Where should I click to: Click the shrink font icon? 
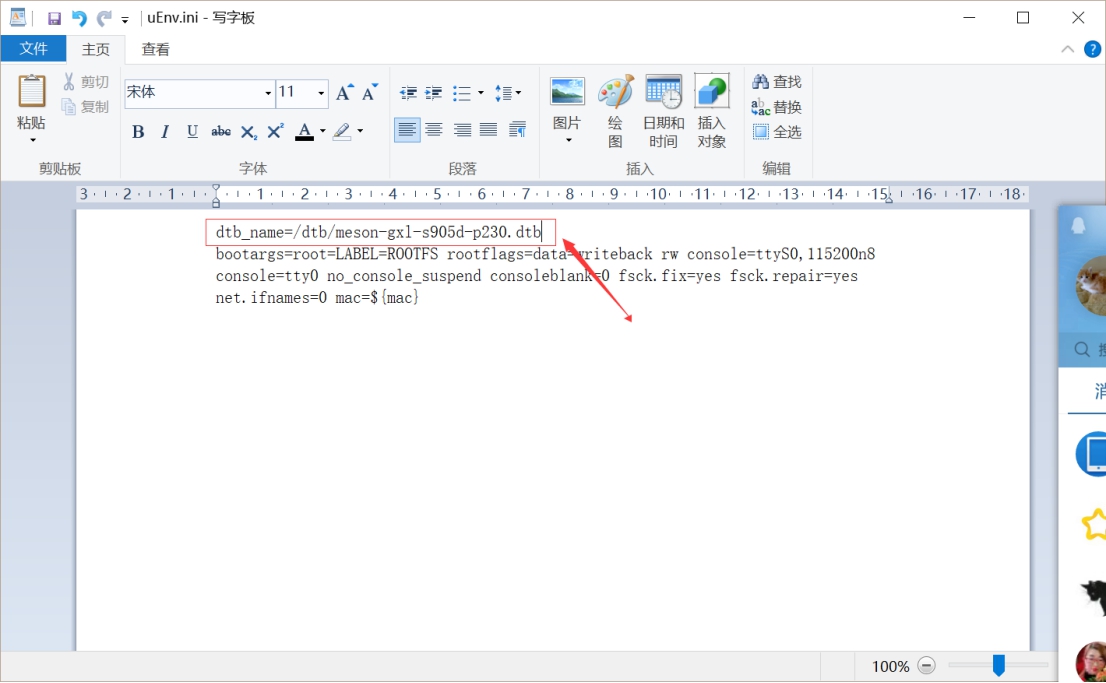coord(370,92)
